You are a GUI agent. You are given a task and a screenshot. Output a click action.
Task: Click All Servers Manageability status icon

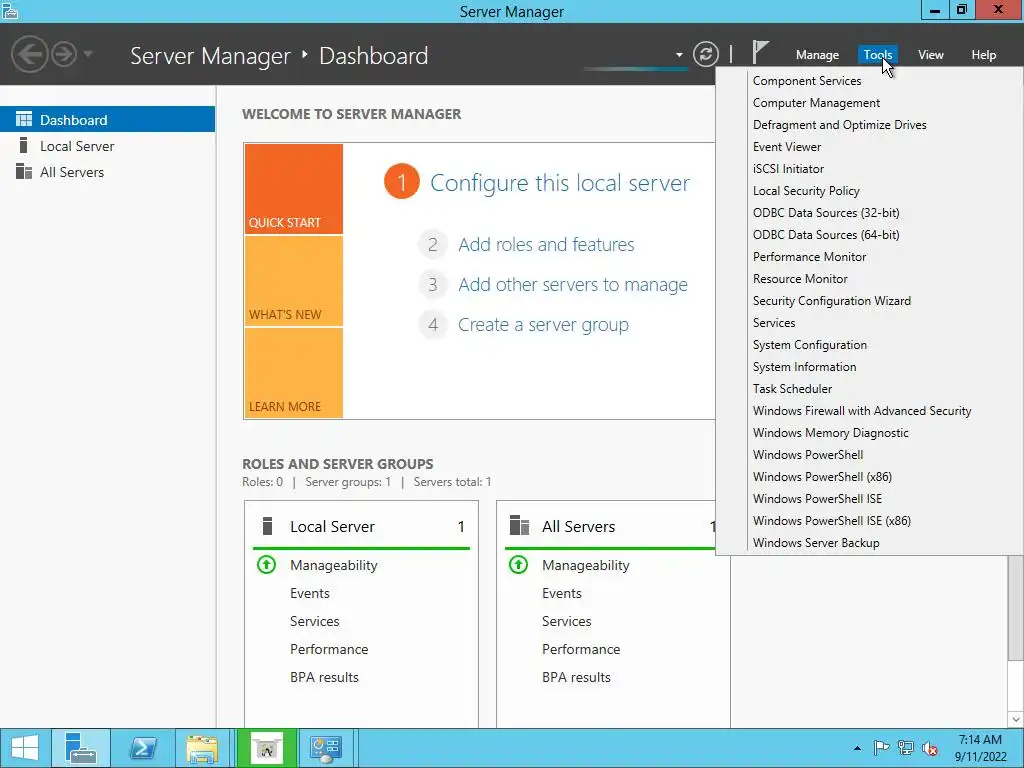click(519, 564)
